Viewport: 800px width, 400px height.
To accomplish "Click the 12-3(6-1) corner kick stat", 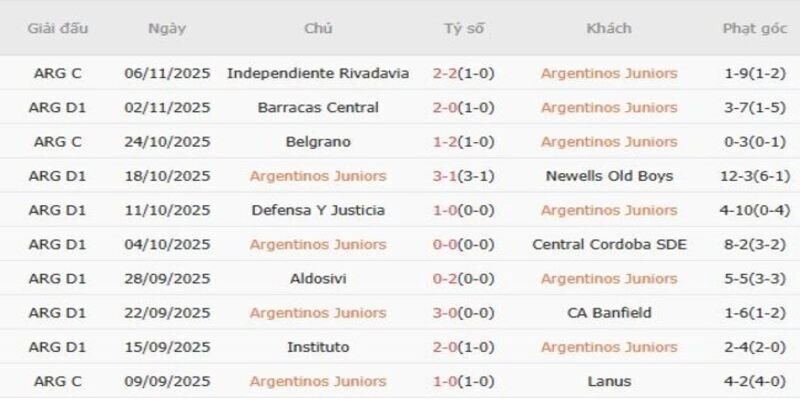I will (755, 176).
